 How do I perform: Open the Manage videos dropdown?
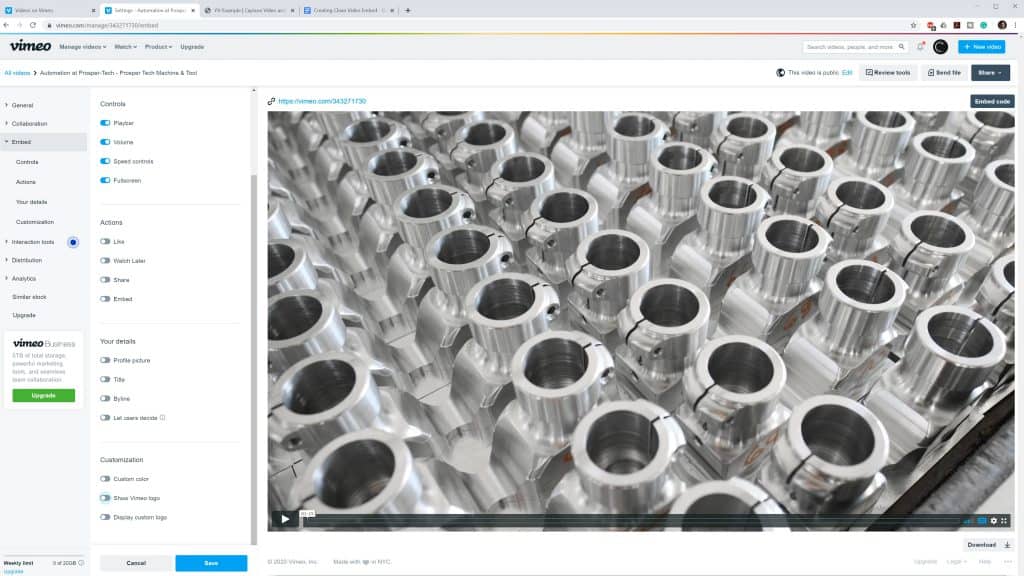click(83, 47)
